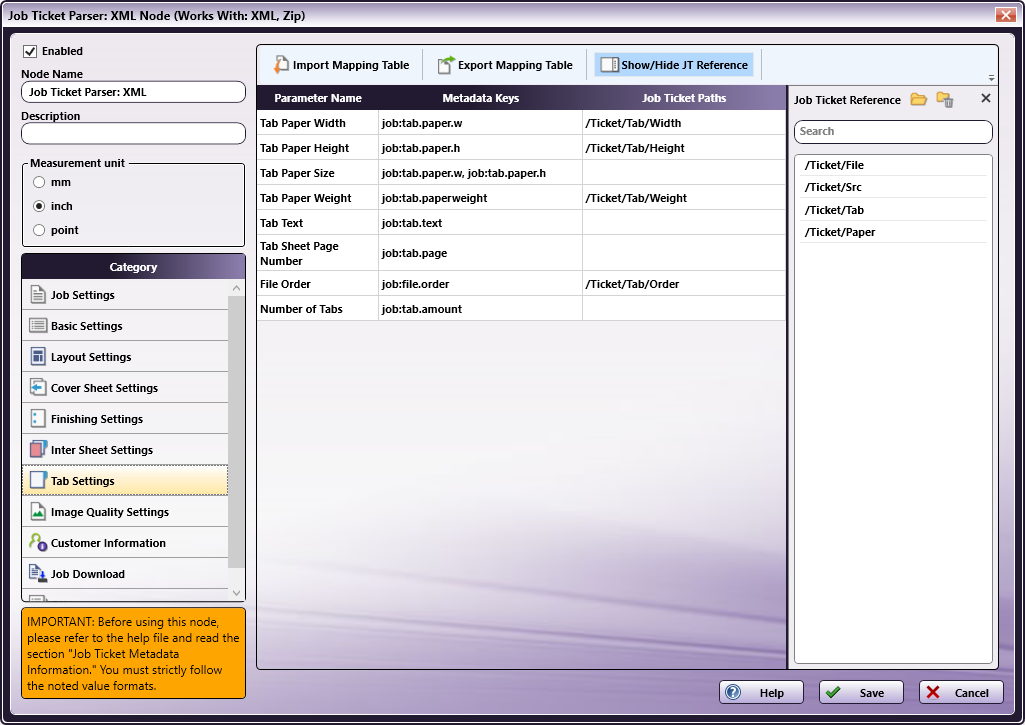Screen dimensions: 1025x725
Task: Click the Node Name input field
Action: click(x=133, y=92)
